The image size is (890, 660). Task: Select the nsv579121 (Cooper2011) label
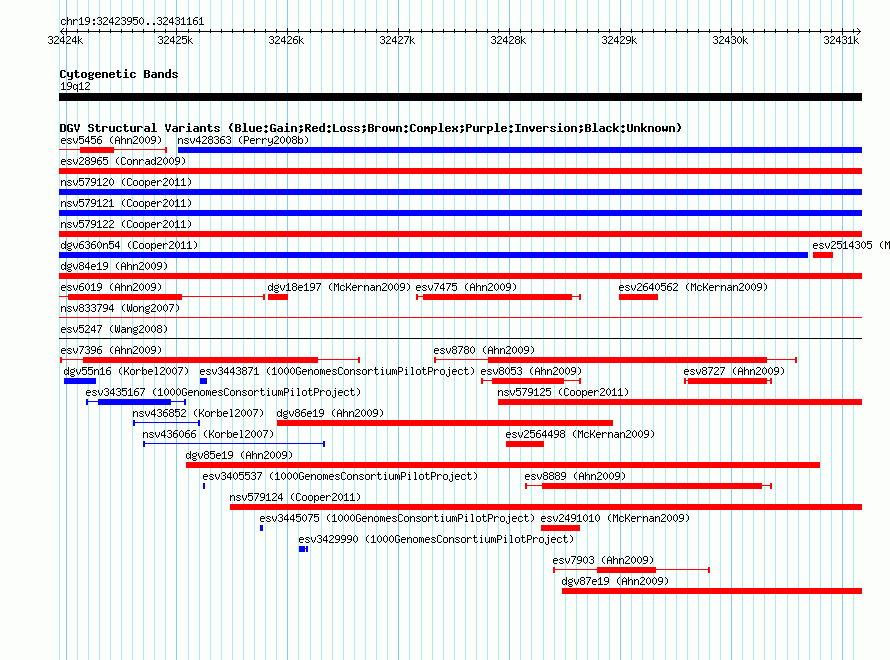click(x=126, y=203)
